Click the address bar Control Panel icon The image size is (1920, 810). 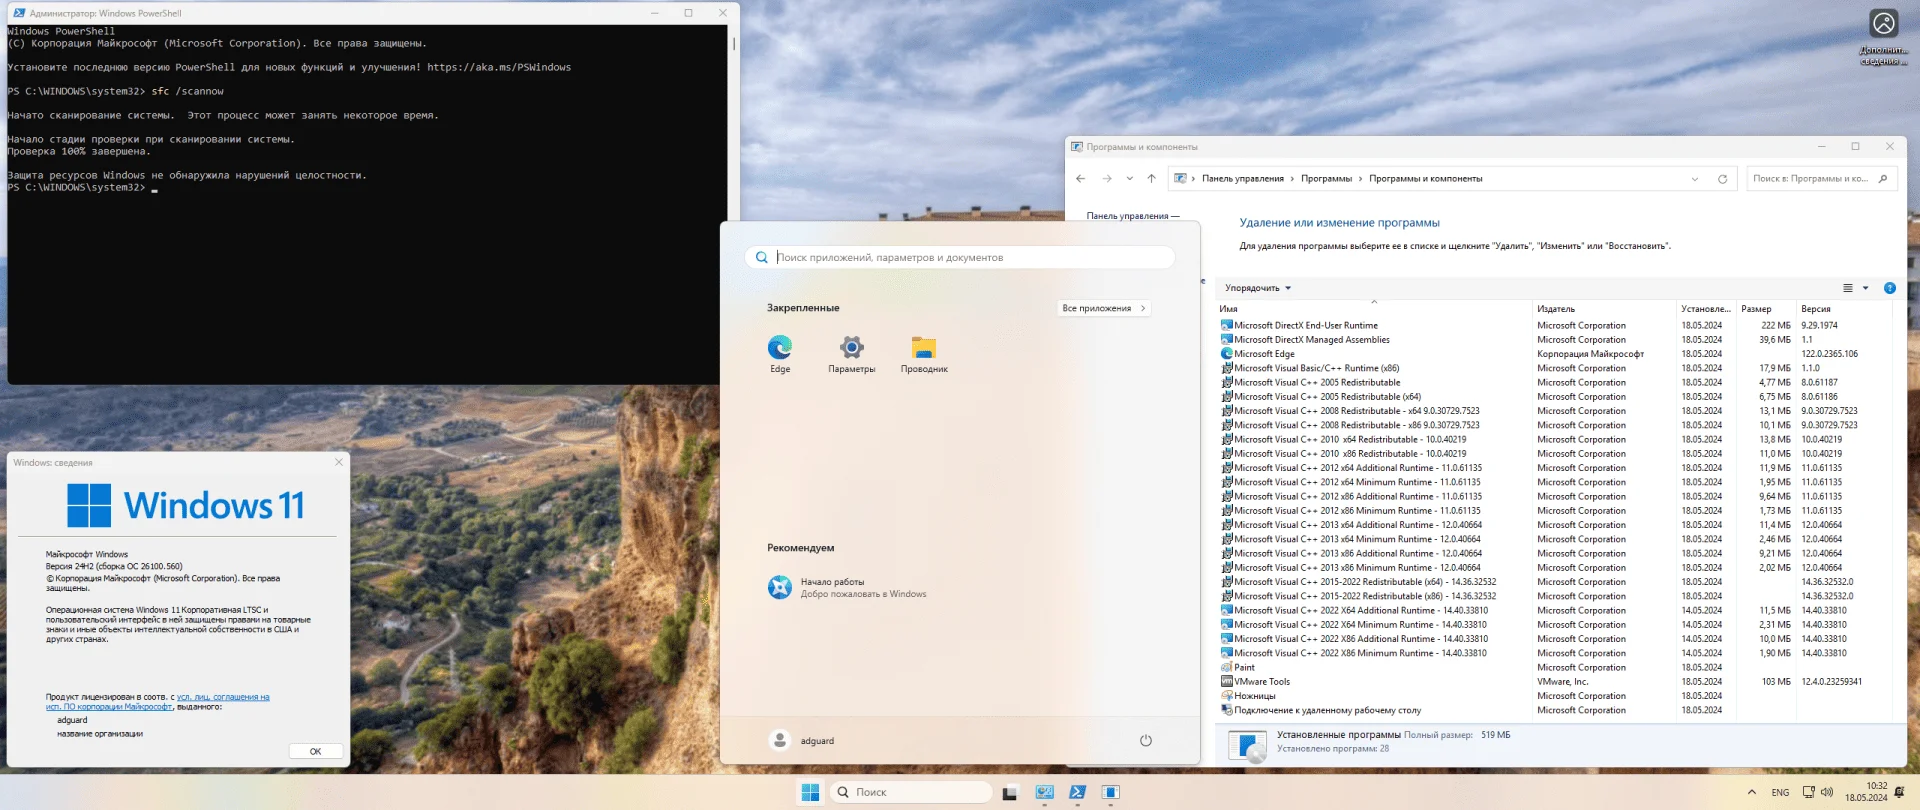click(x=1180, y=179)
